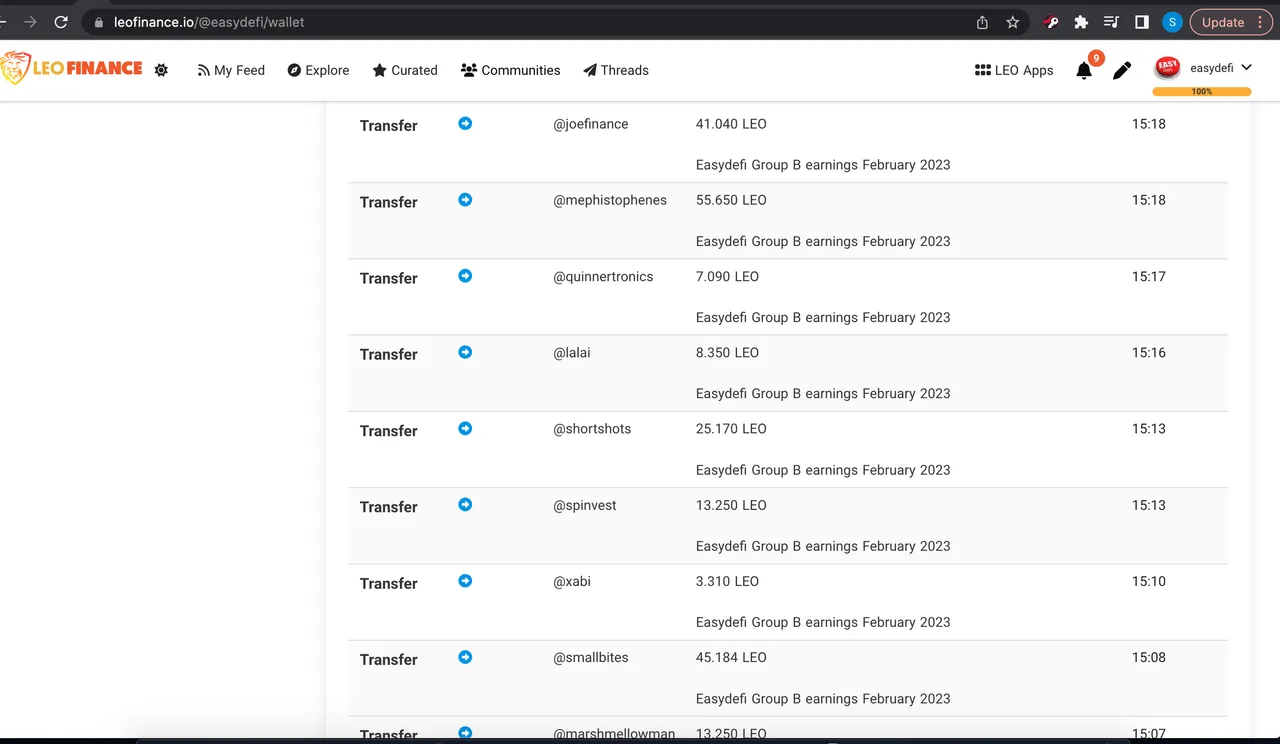Image resolution: width=1280 pixels, height=744 pixels.
Task: Open the Explore page
Action: 318,70
